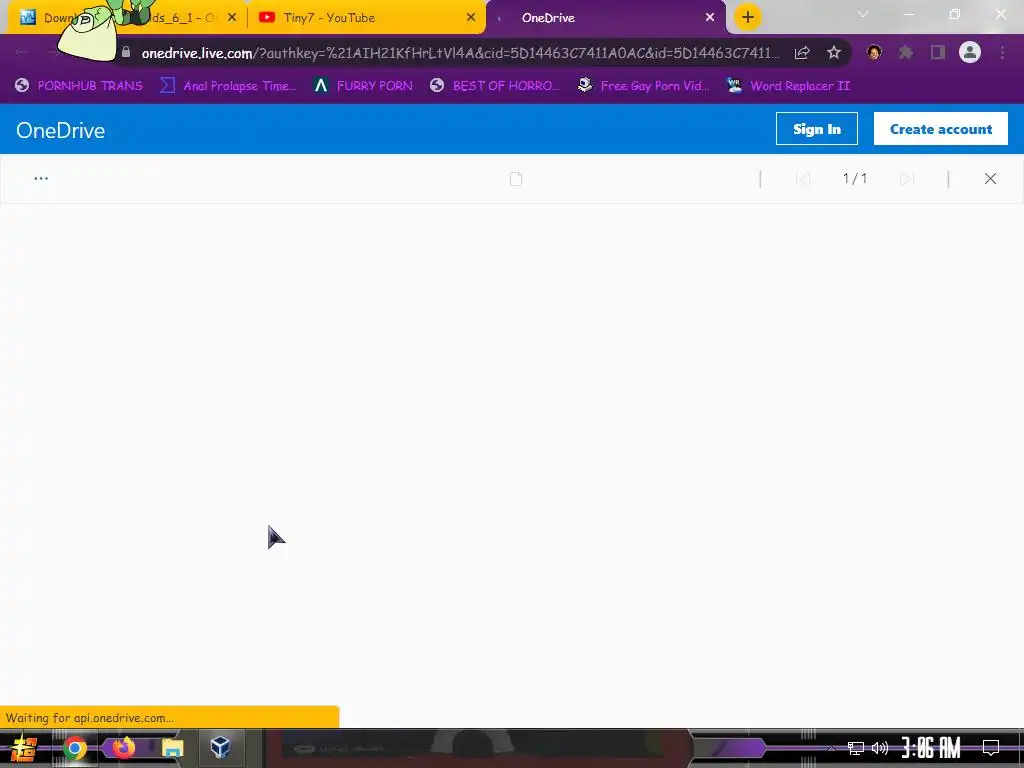Click the onedrive.live.com address bar
Viewport: 1024px width, 768px height.
point(460,53)
